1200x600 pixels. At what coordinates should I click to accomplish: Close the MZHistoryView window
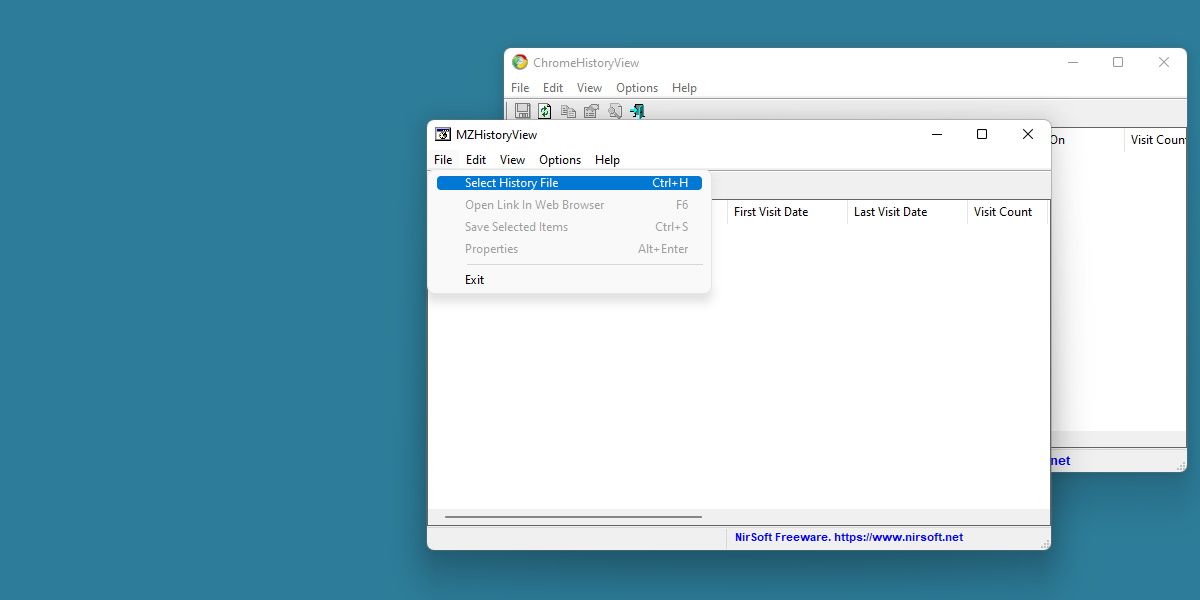click(x=1028, y=134)
